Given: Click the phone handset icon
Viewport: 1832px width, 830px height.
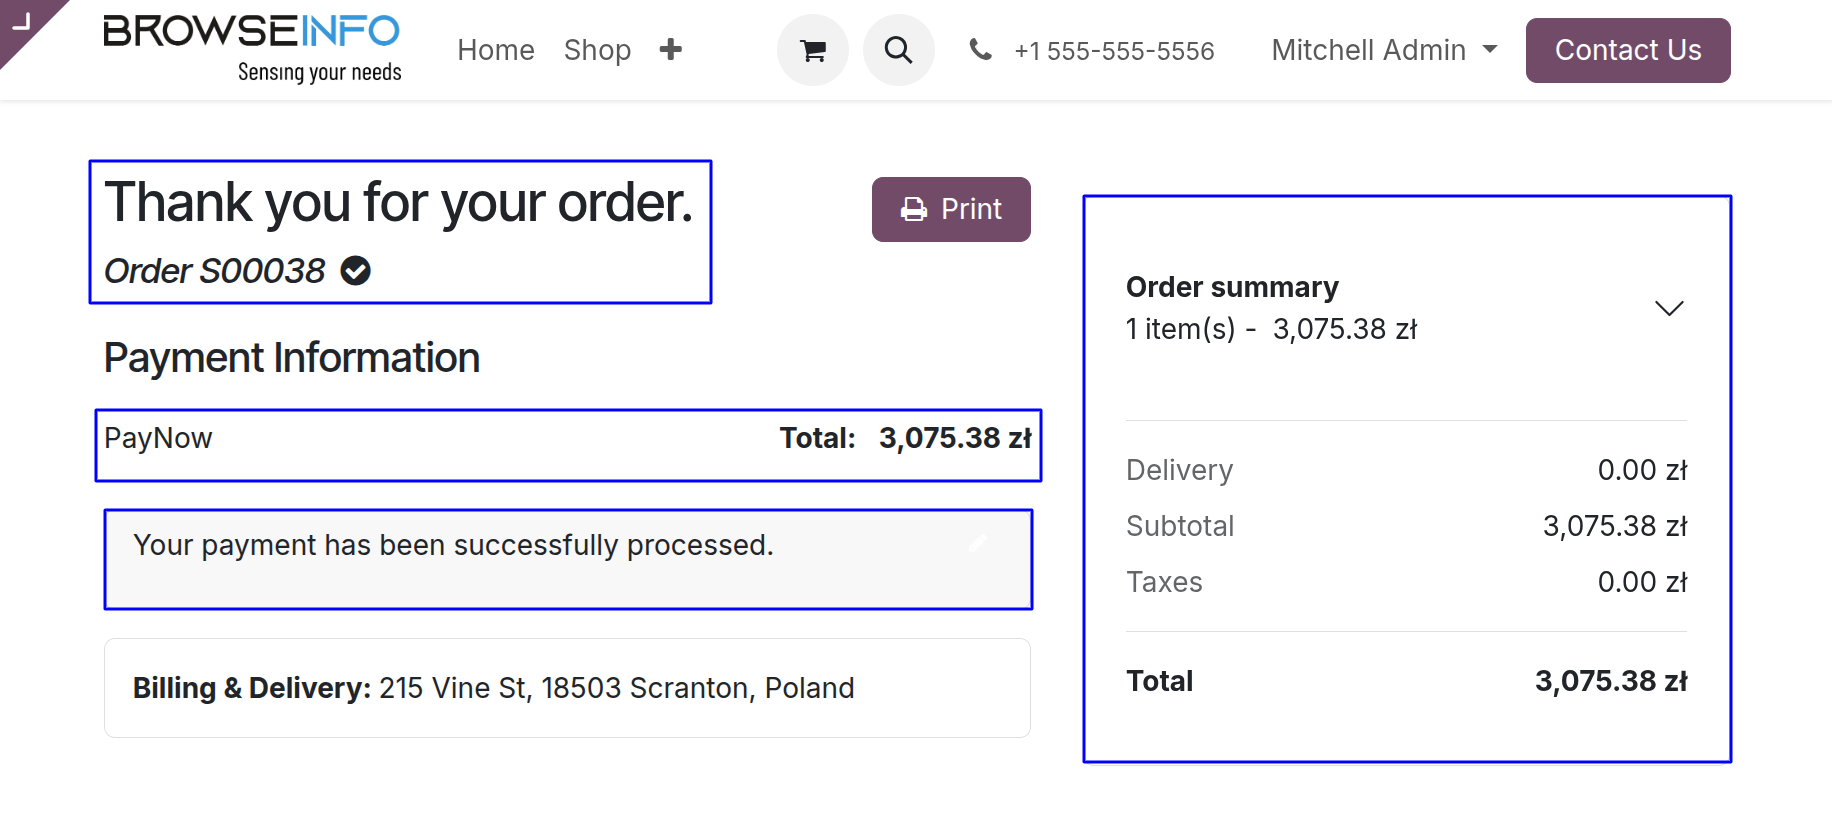Looking at the screenshot, I should [980, 49].
